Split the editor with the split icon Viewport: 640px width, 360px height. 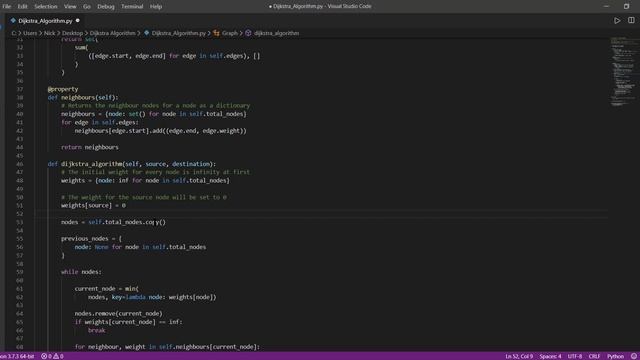pos(631,20)
